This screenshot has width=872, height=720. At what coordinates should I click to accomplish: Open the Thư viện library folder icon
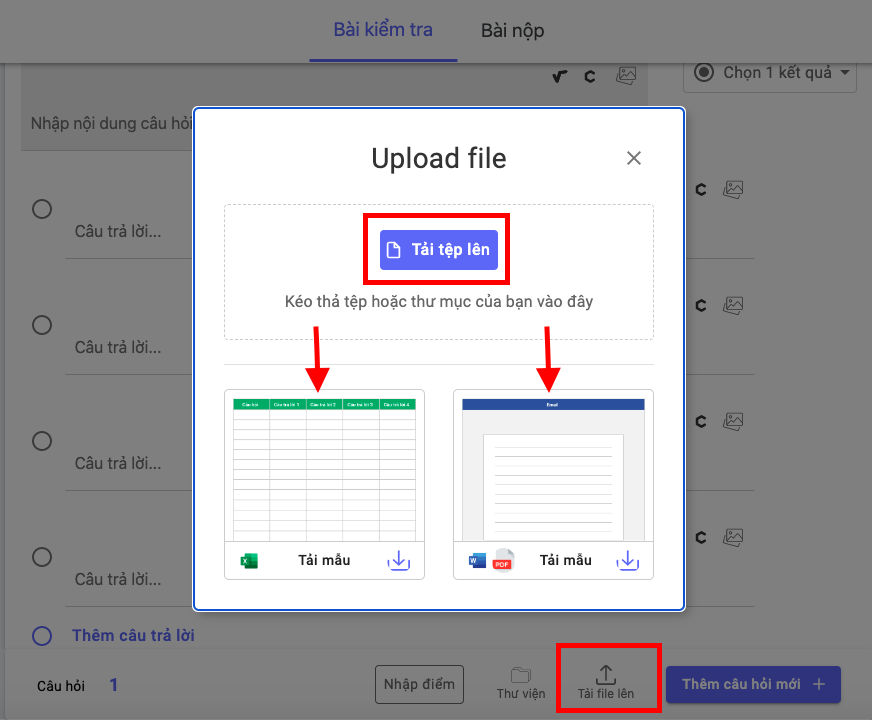520,675
